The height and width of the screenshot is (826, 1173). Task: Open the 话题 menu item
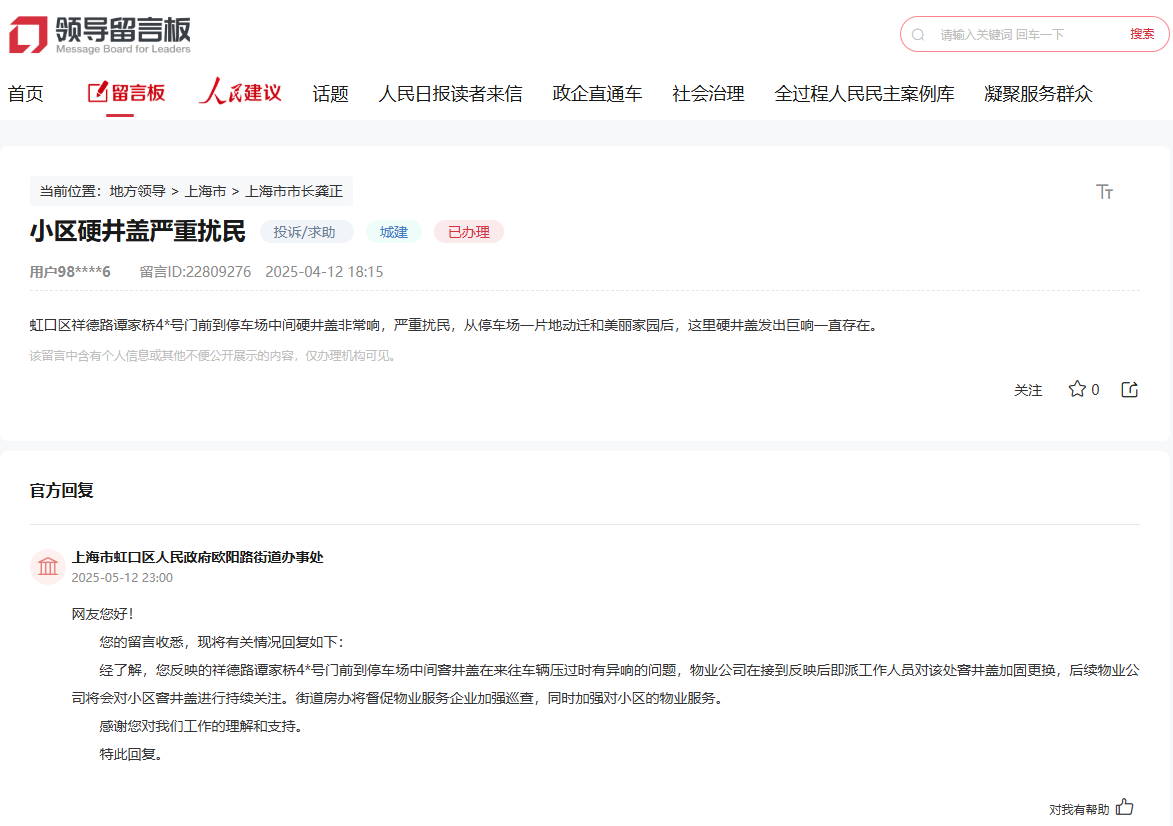coord(330,94)
